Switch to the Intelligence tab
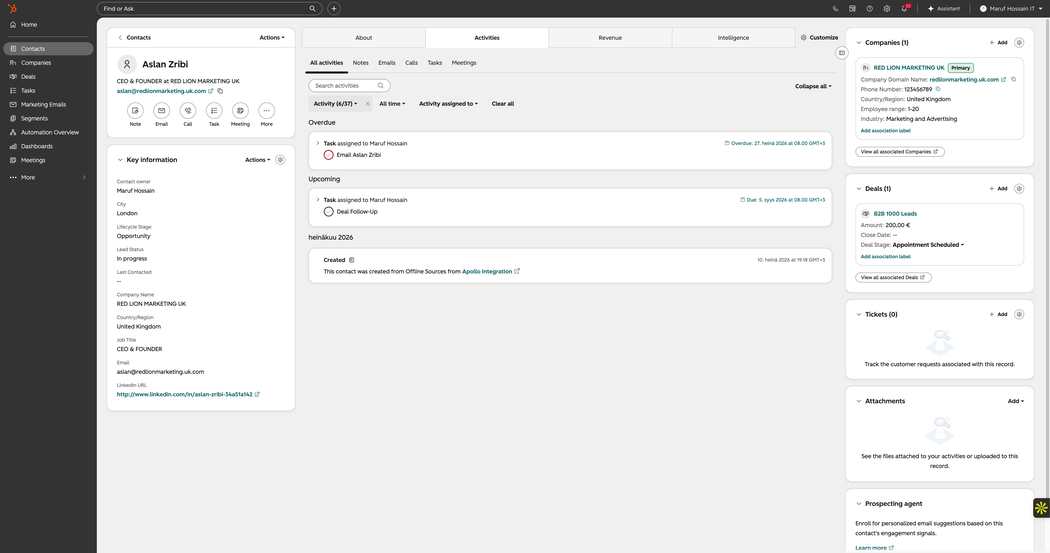 tap(733, 38)
